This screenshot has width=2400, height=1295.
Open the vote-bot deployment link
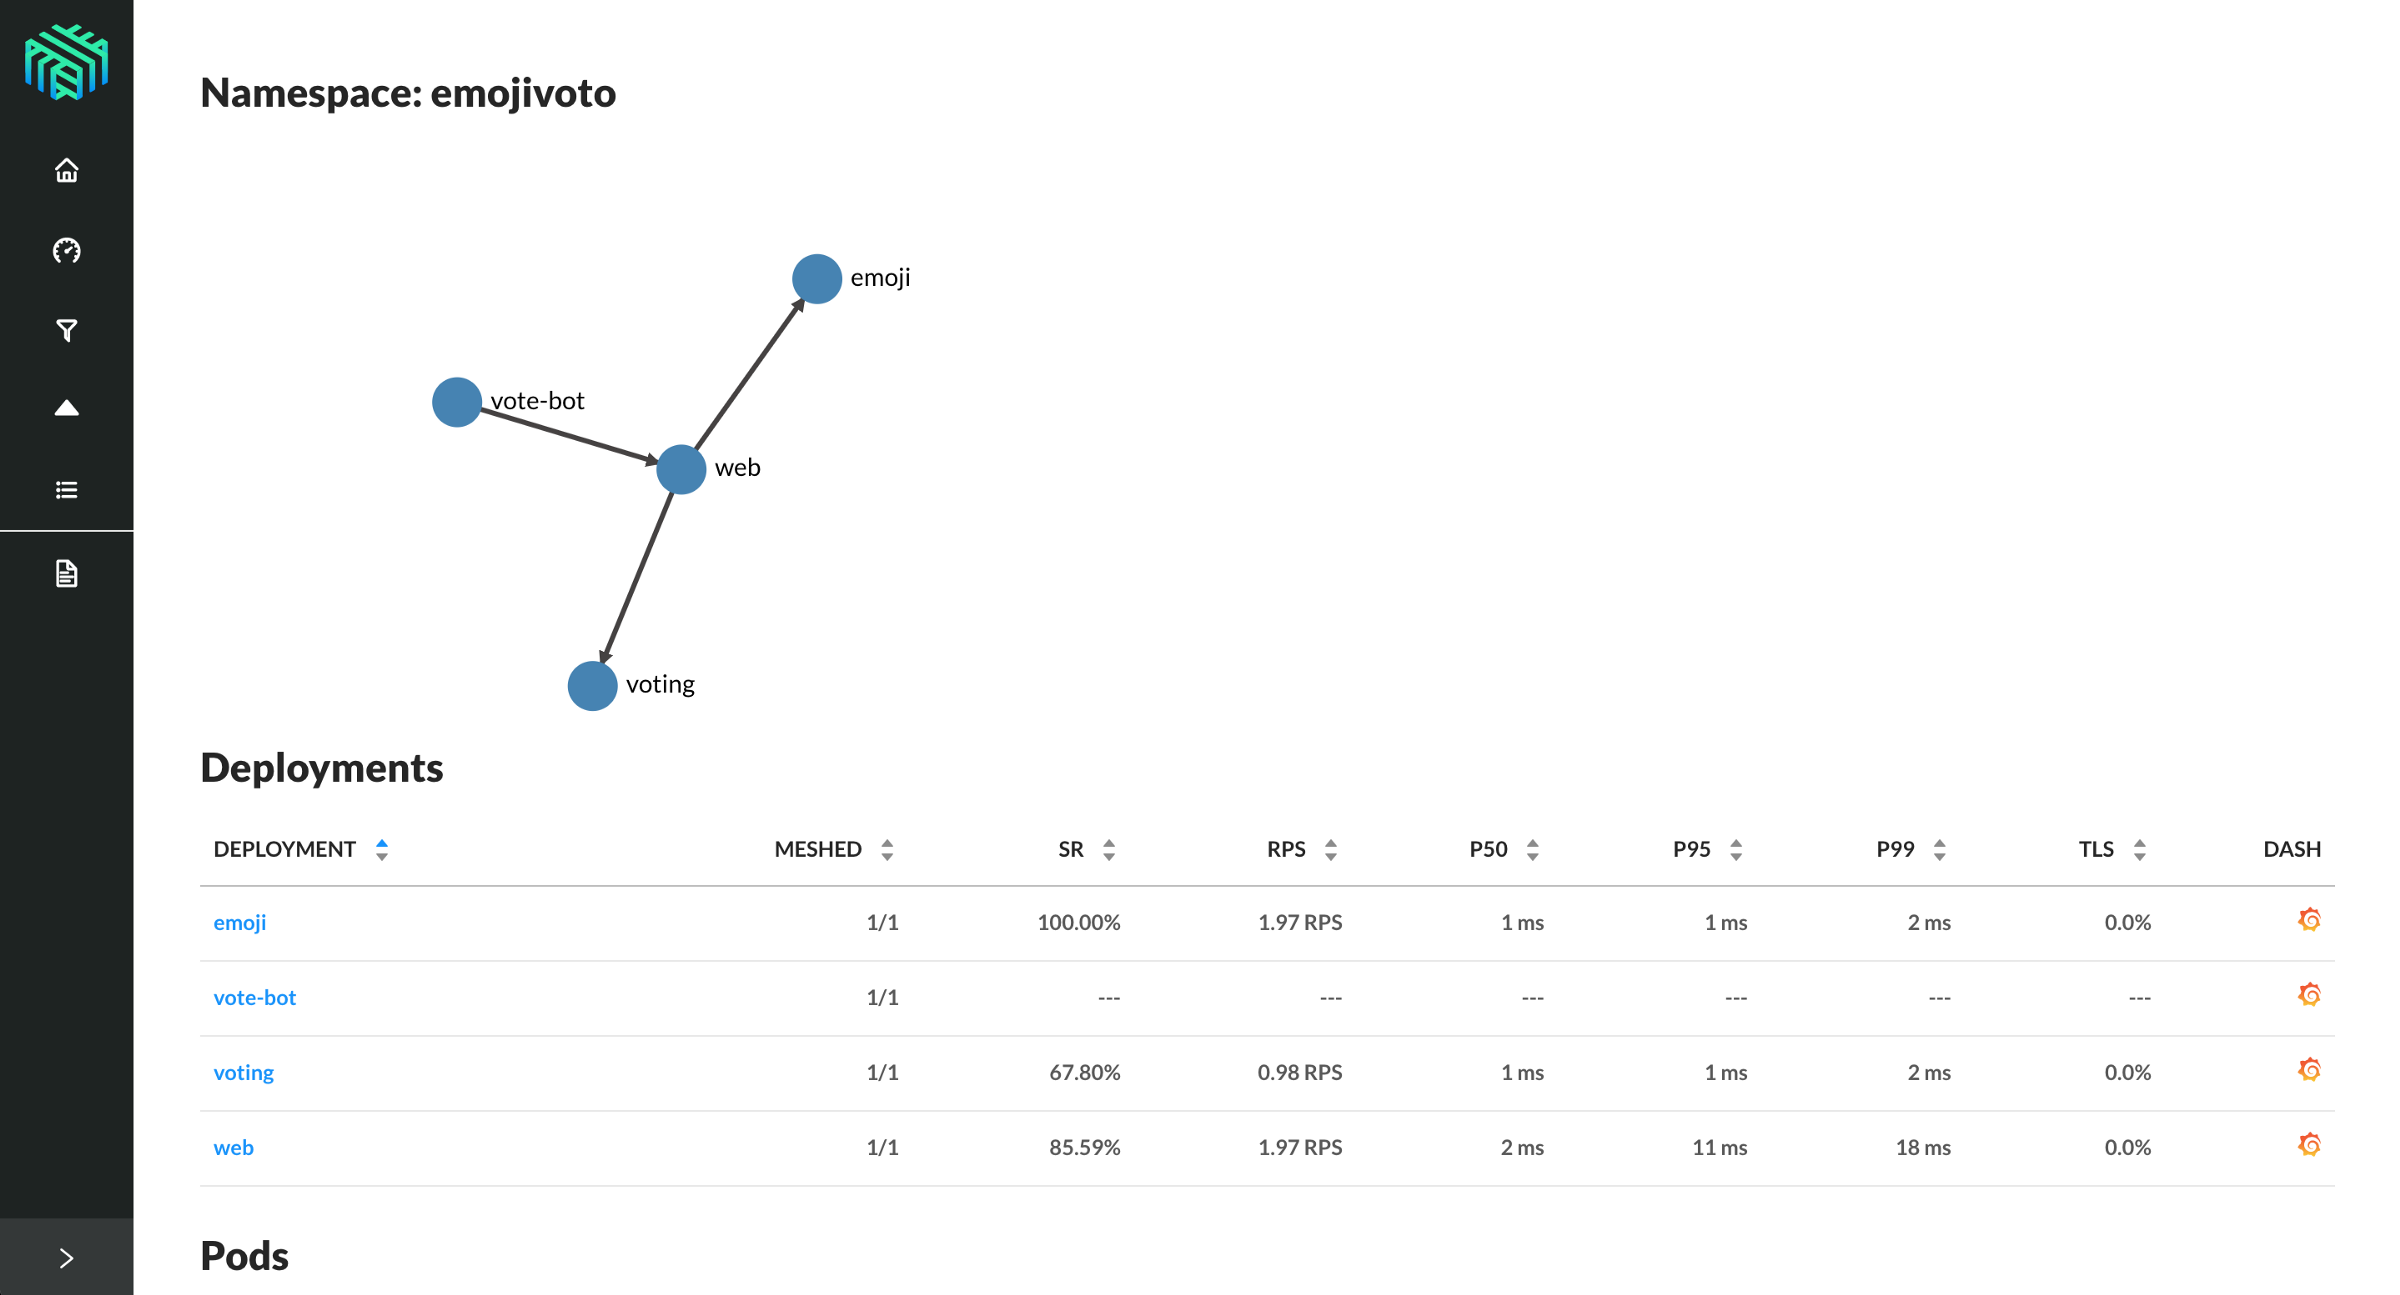point(255,997)
